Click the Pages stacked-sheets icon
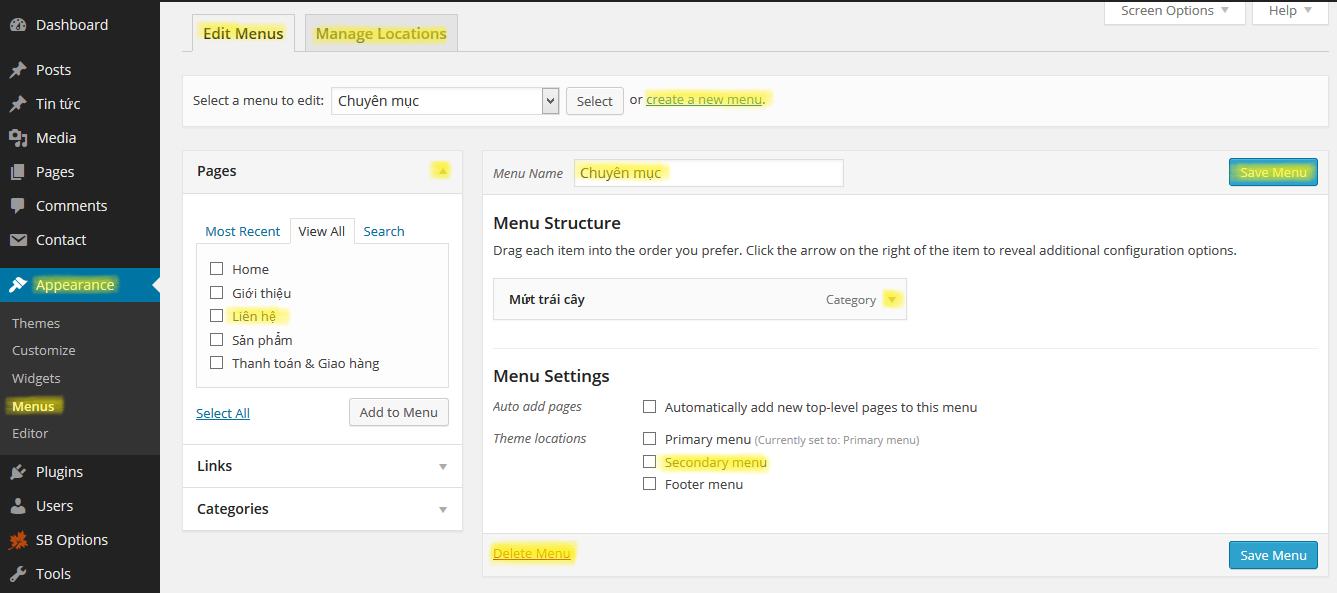Screen dimensions: 1337x593 [x=18, y=172]
